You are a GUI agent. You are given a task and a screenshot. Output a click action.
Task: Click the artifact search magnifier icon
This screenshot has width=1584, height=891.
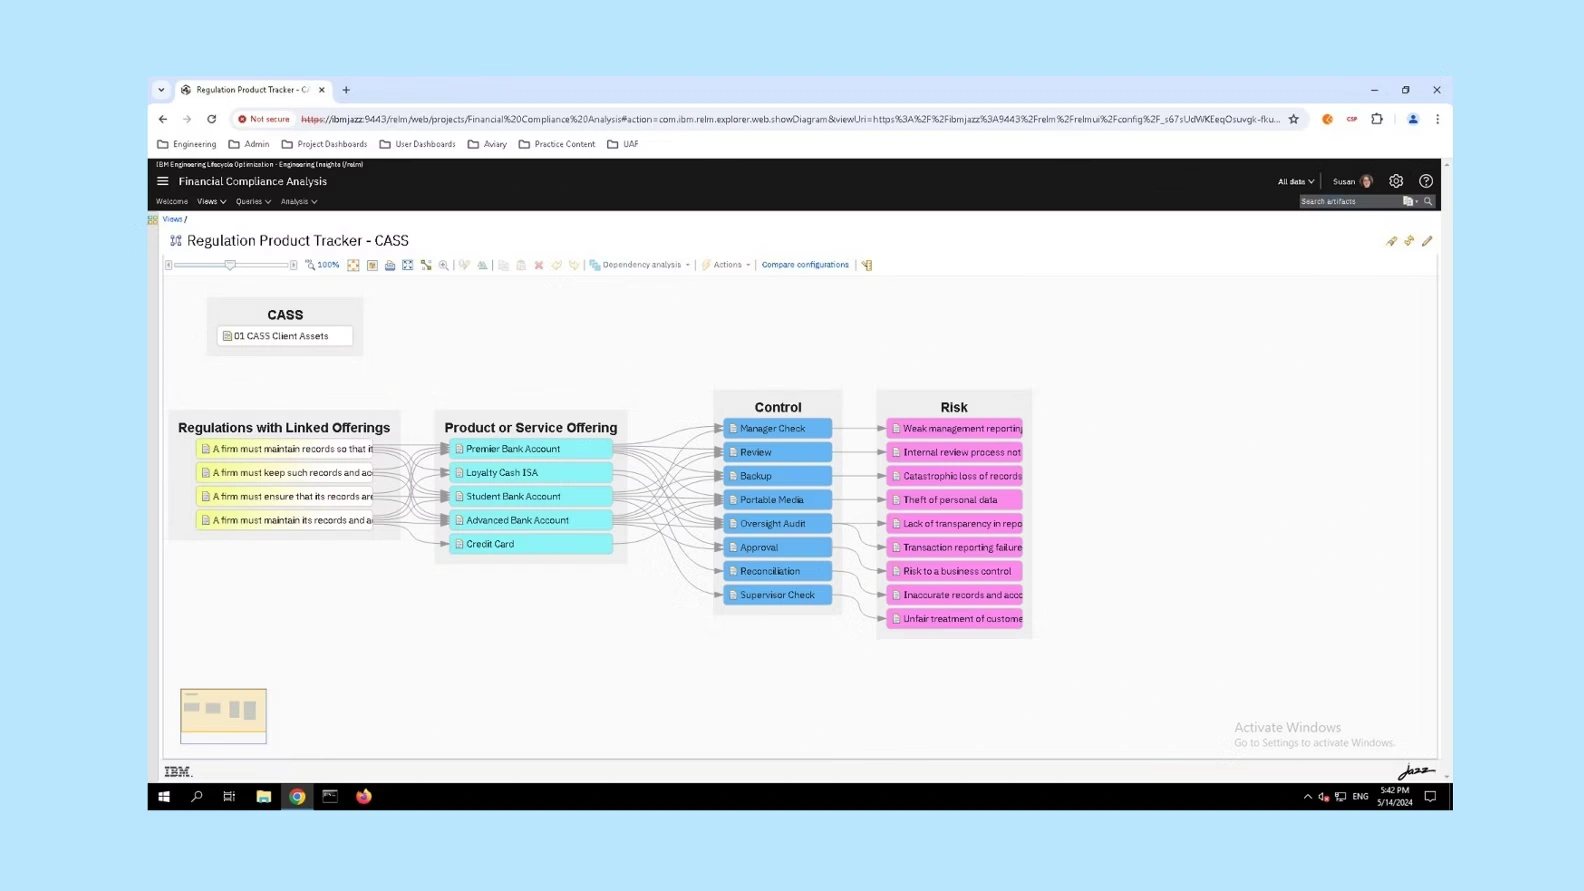(1428, 201)
